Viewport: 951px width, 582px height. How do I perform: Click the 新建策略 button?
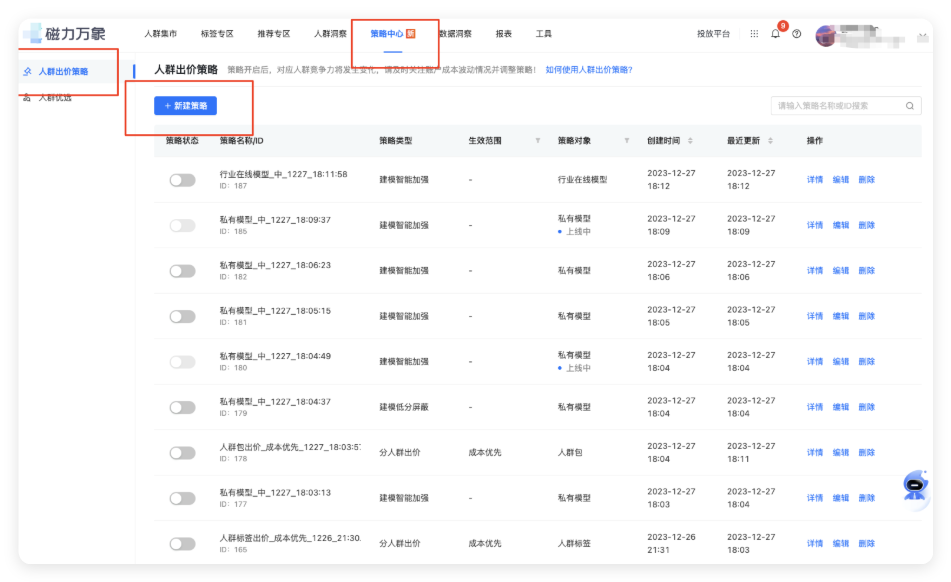click(x=187, y=105)
